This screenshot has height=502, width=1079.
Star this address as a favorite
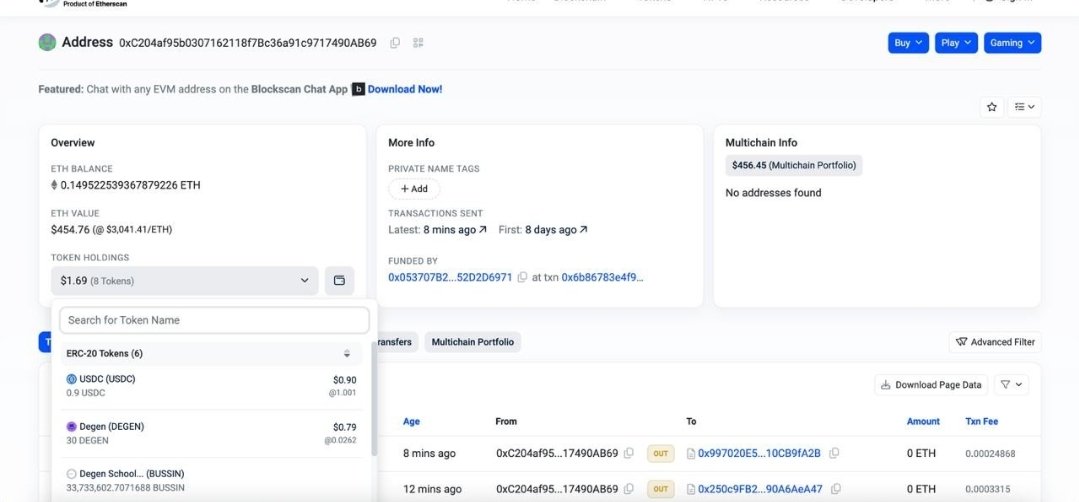coord(992,107)
